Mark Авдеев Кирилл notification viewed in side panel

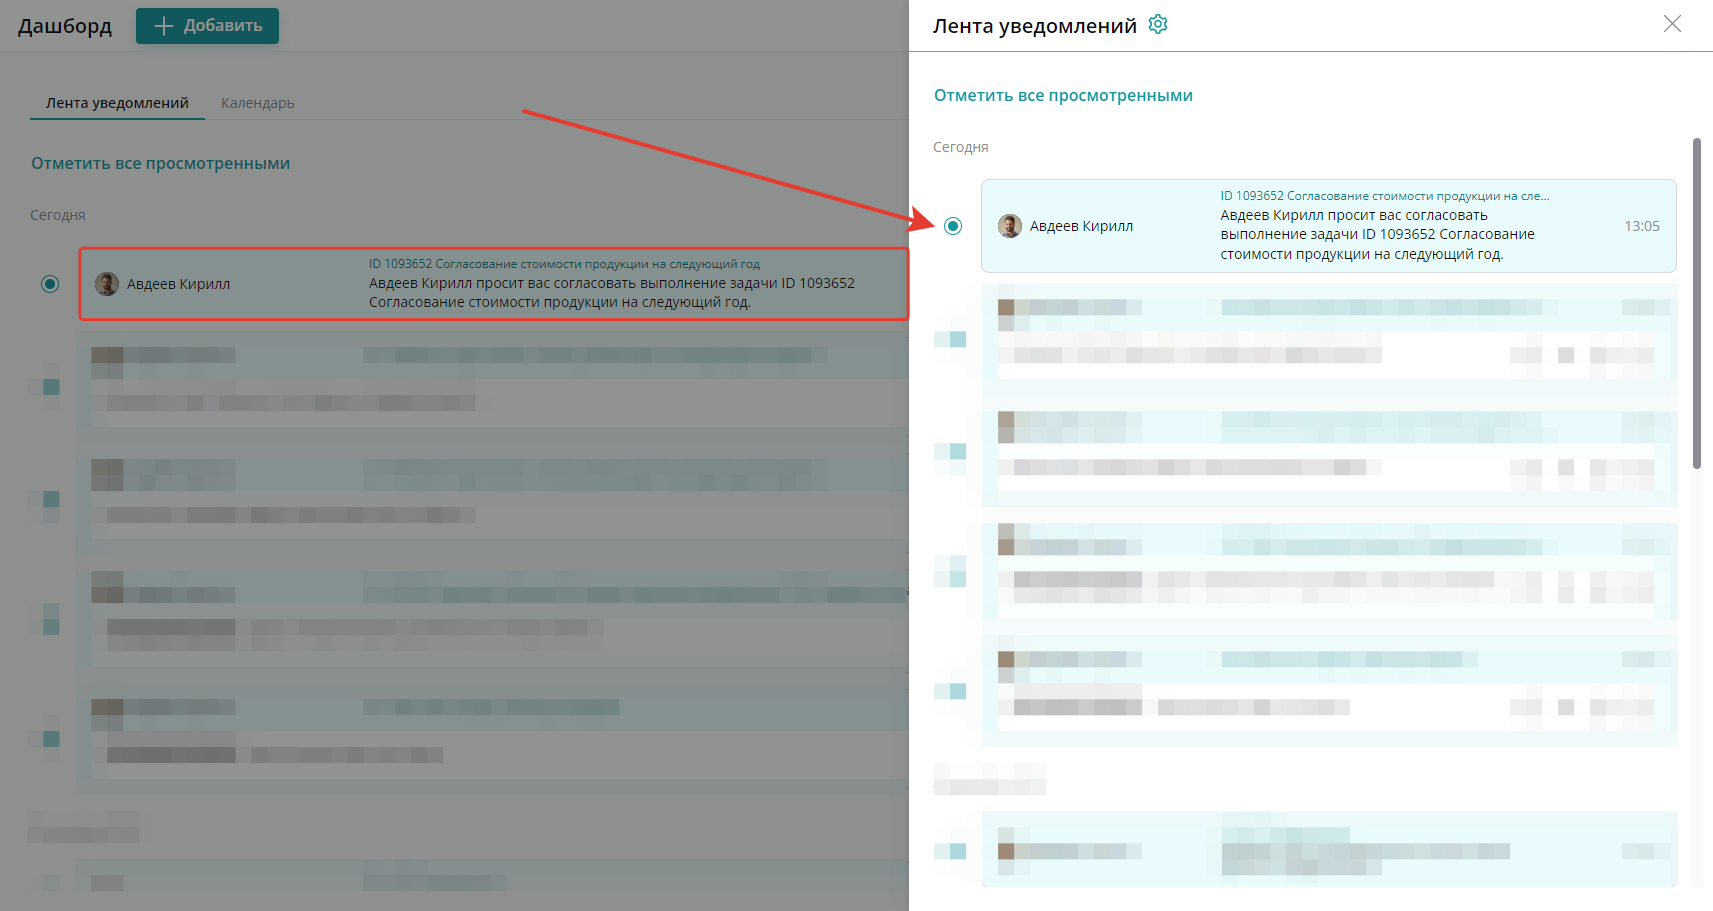click(953, 226)
